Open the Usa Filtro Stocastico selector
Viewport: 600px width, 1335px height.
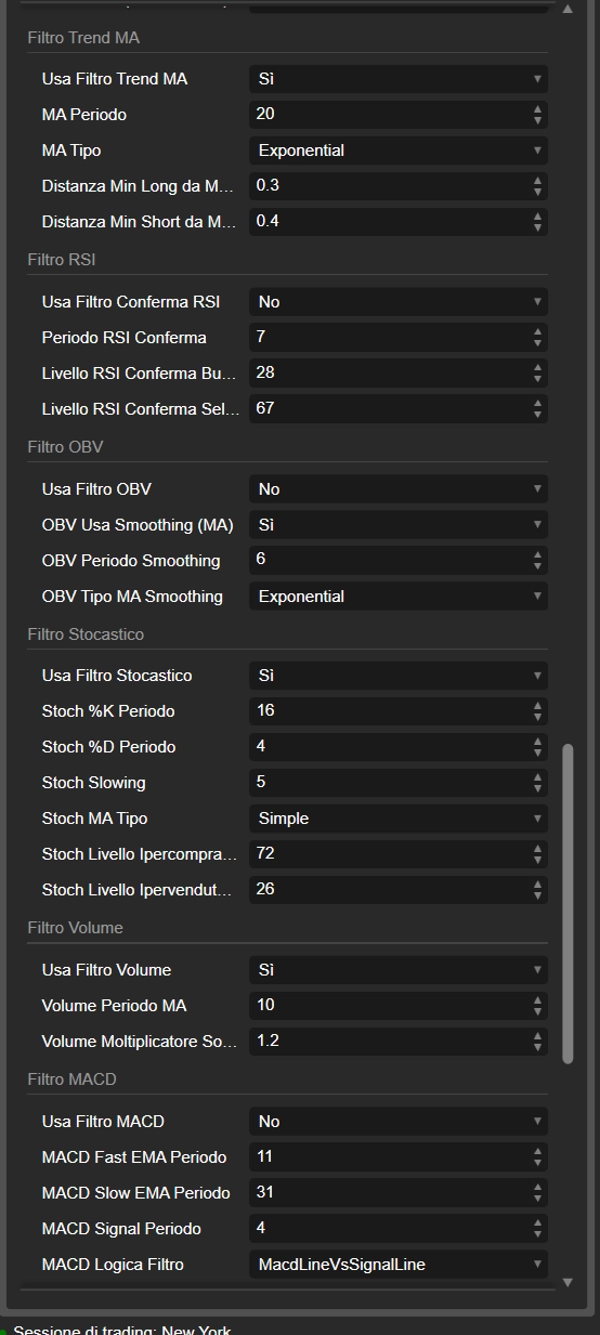click(x=397, y=675)
